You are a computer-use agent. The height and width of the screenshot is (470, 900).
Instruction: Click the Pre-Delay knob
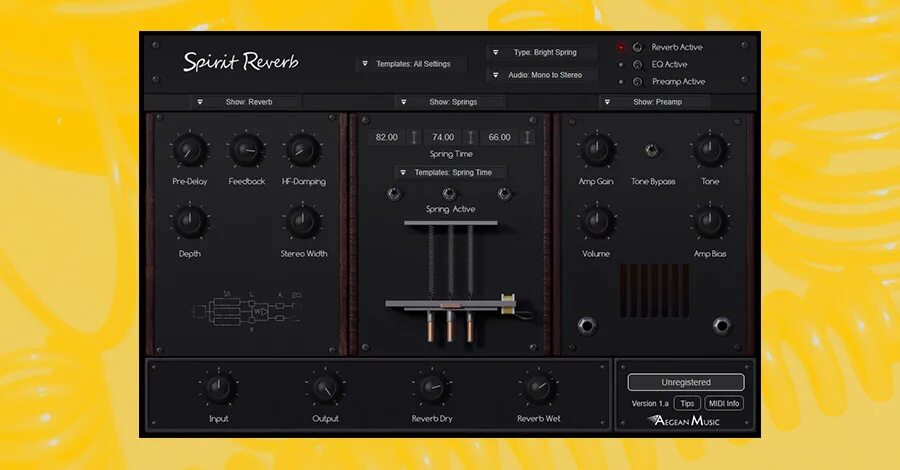189,151
